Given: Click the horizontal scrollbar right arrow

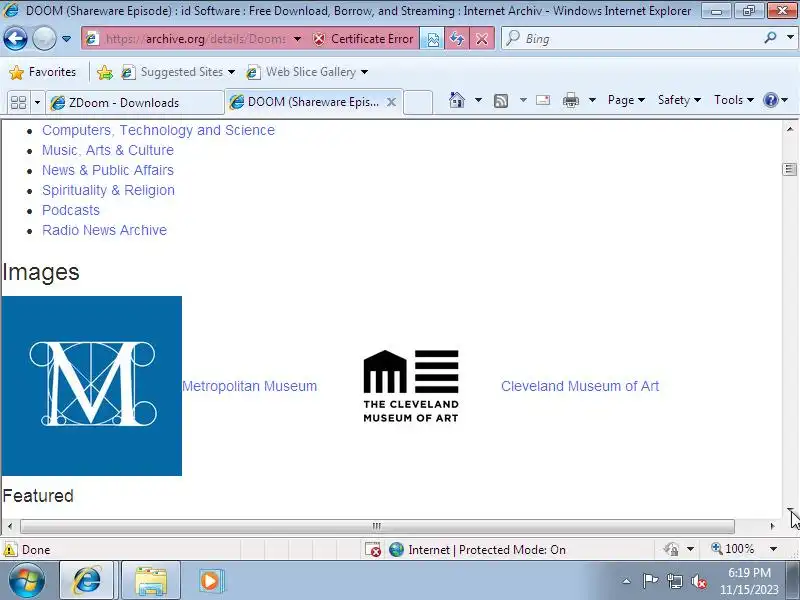Looking at the screenshot, I should coord(772,526).
